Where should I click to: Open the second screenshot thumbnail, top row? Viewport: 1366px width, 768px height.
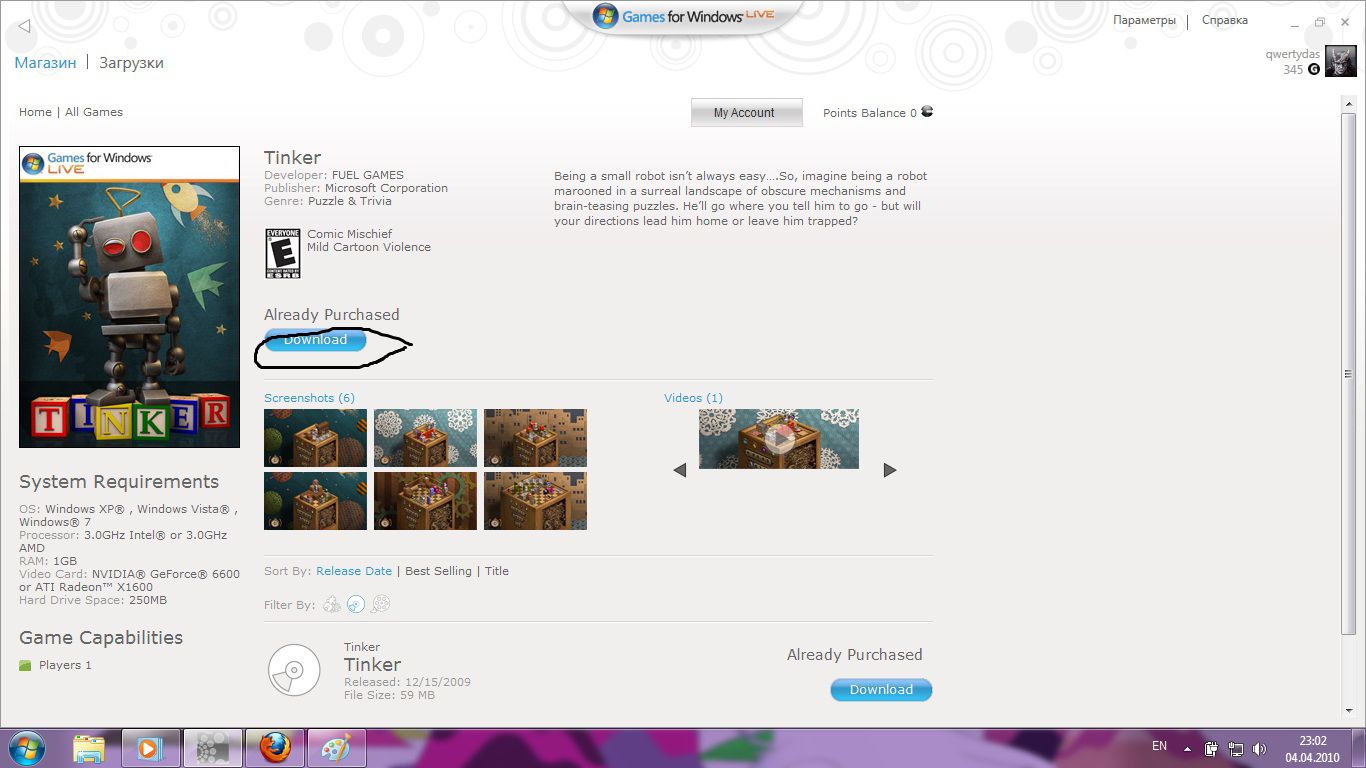click(425, 438)
